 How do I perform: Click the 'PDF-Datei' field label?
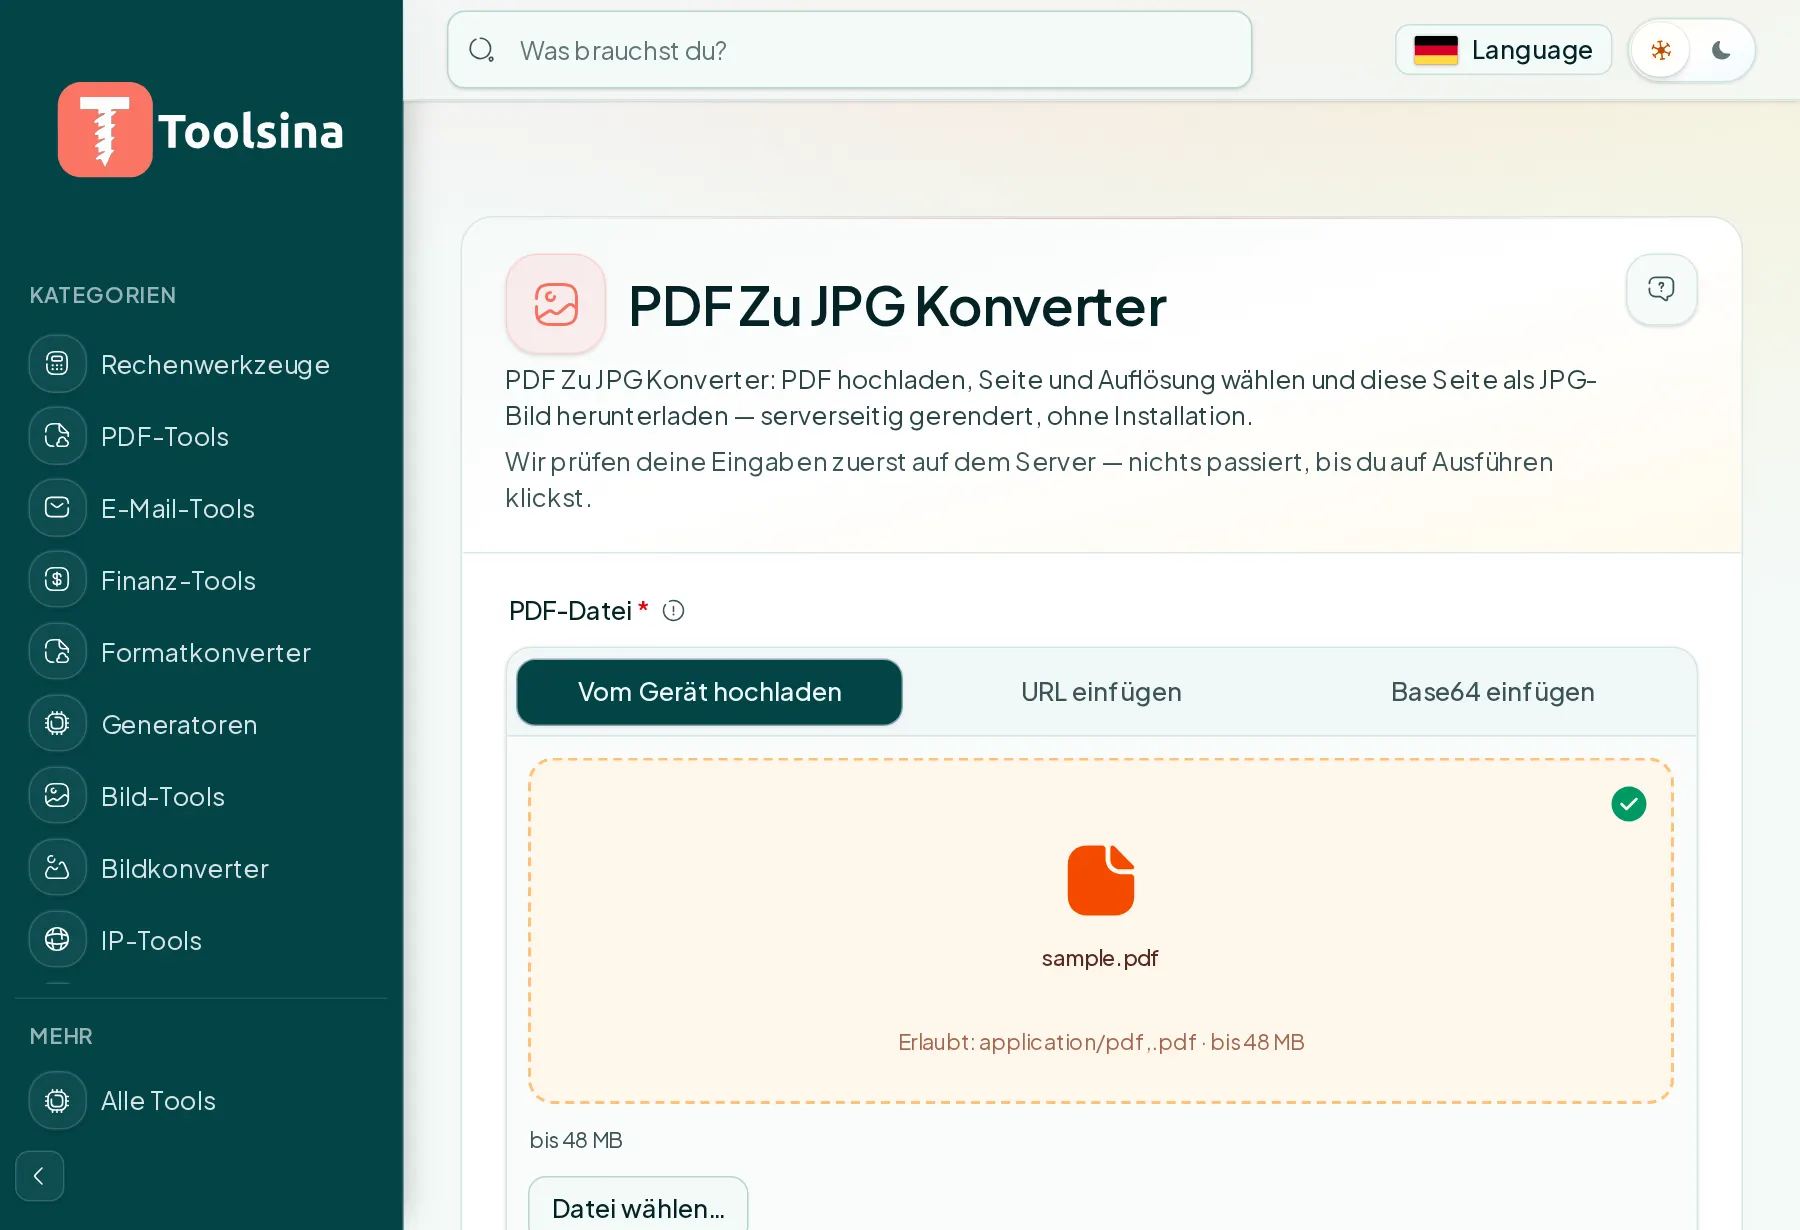[570, 611]
